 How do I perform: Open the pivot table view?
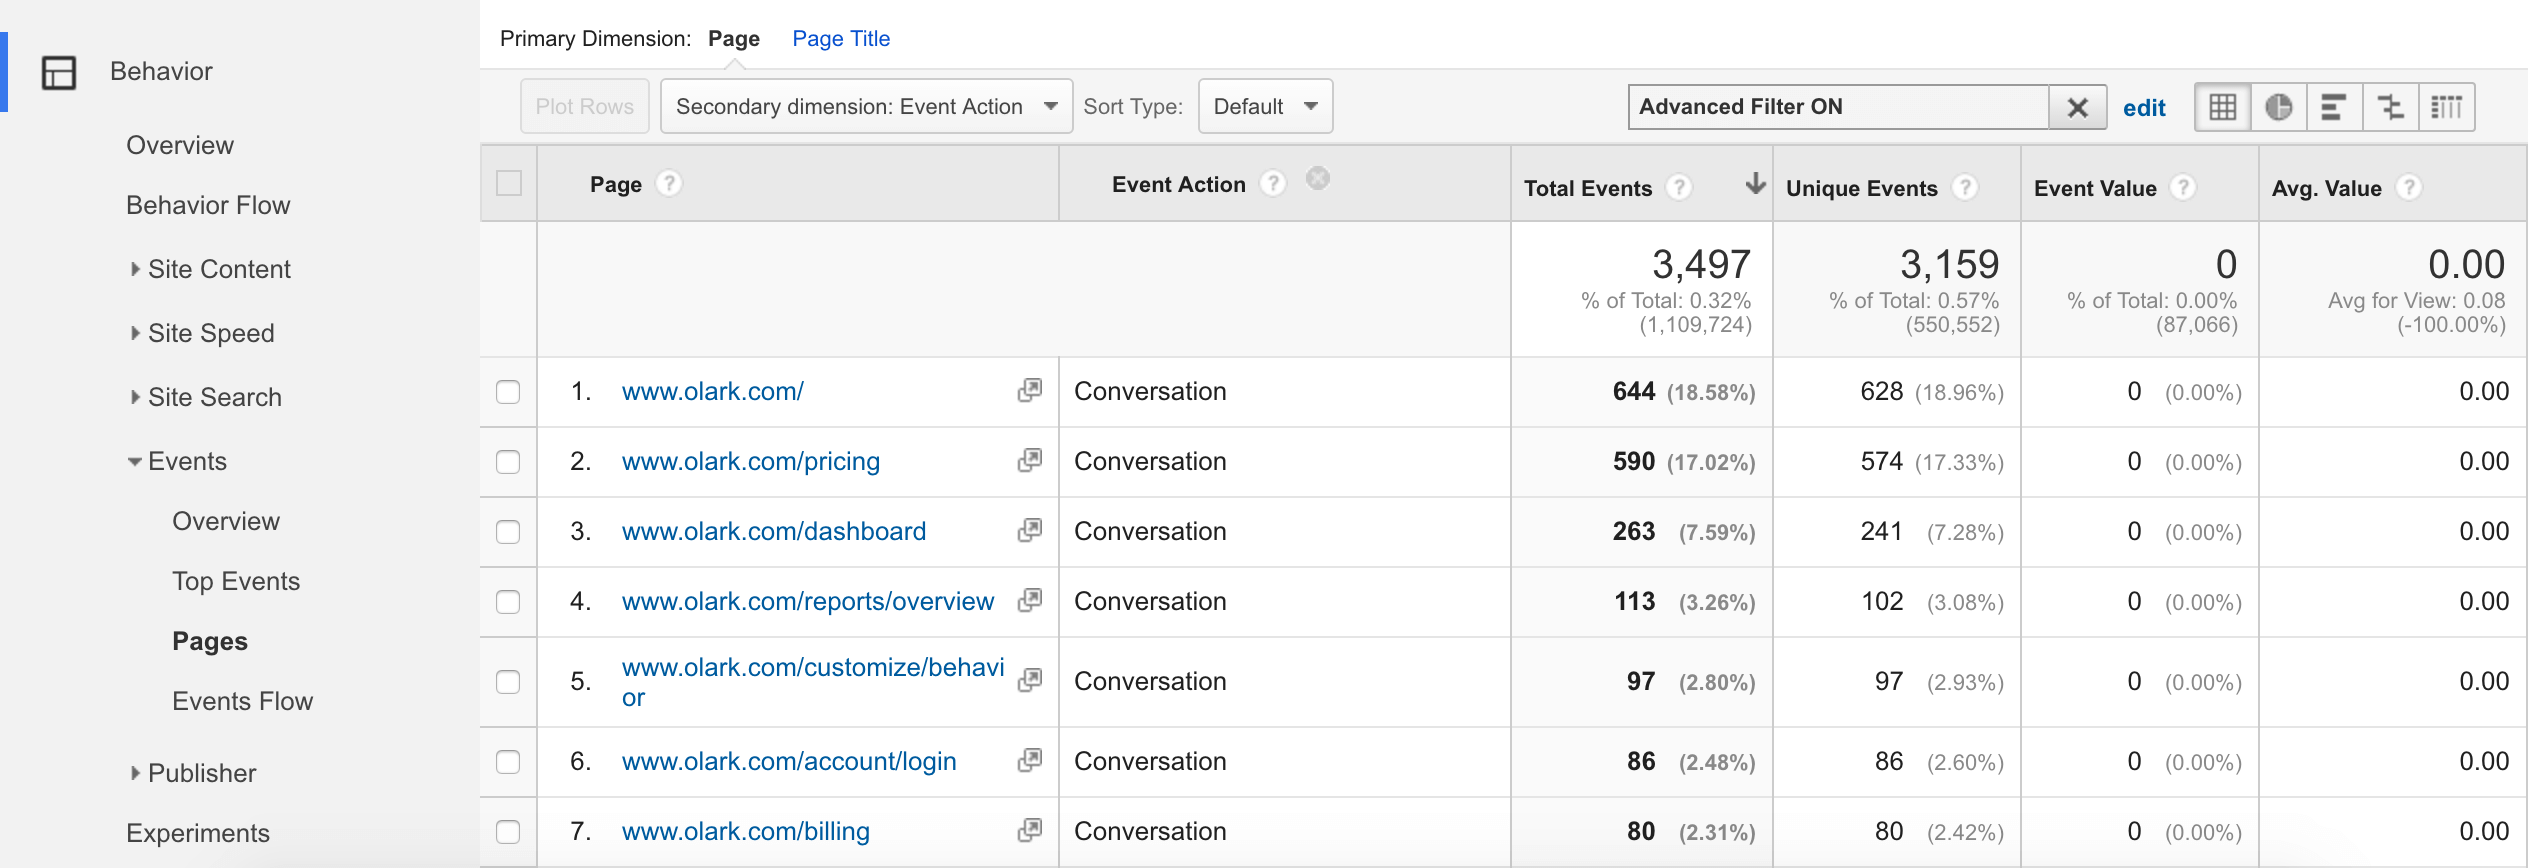(2446, 107)
